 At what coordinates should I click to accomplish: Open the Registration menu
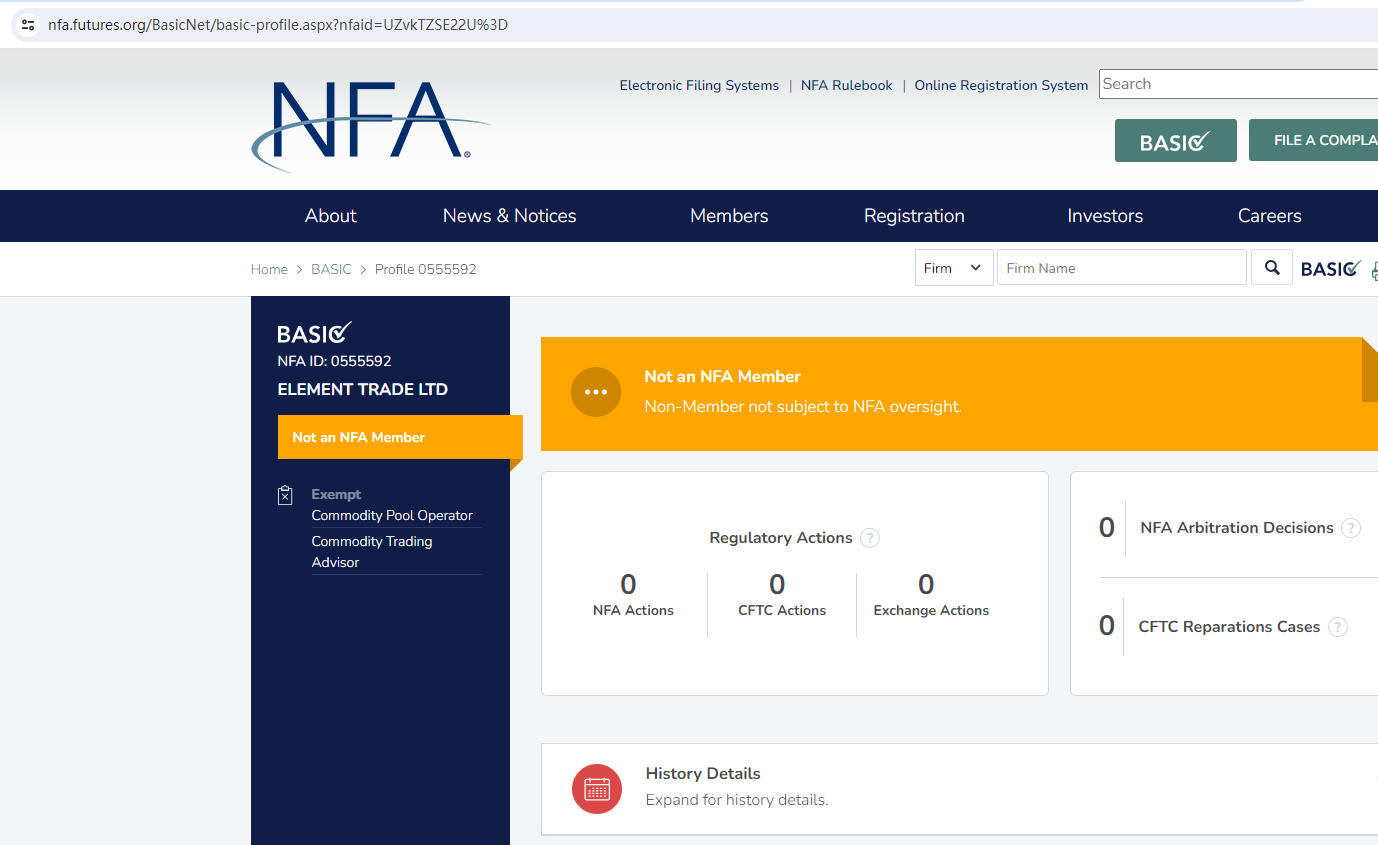tap(914, 216)
